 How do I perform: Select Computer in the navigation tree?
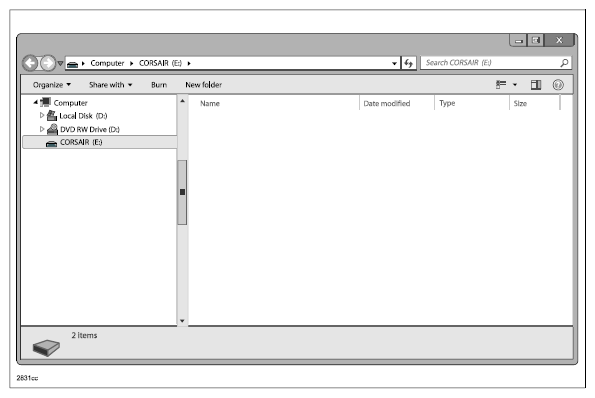[x=71, y=103]
